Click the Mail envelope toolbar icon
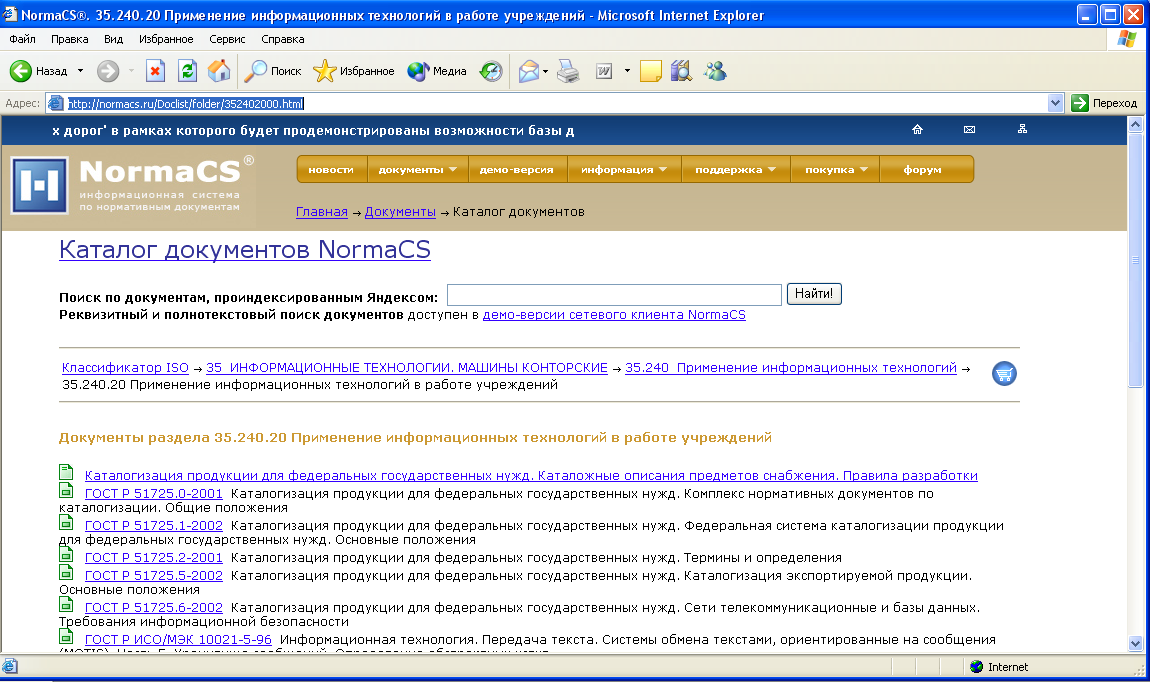 click(529, 71)
